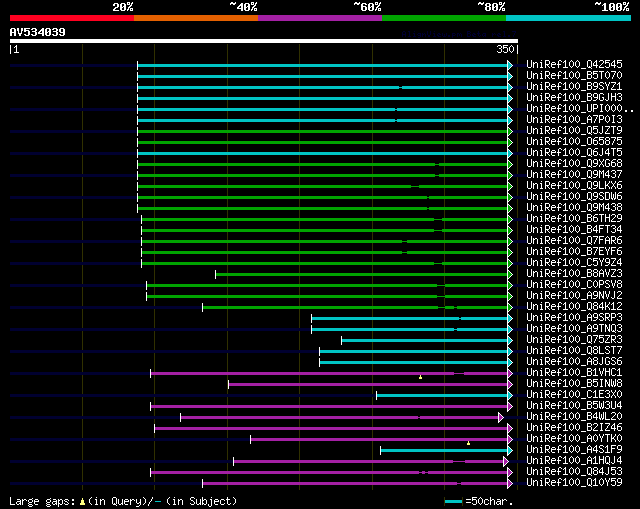640x509 pixels.
Task: Choose the UniRef100_A1HQJ4 label
Action: pos(574,461)
